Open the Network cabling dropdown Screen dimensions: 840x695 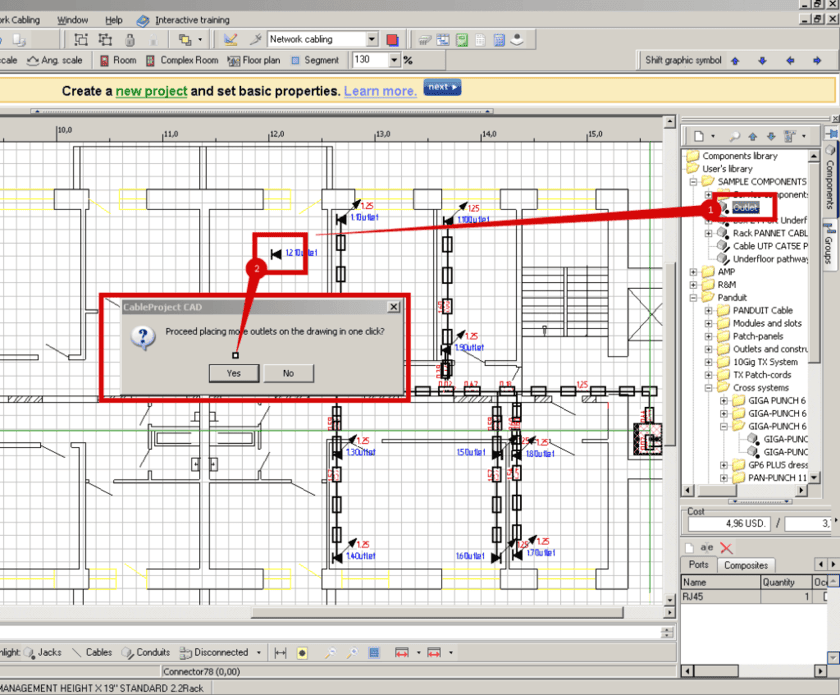coord(372,40)
